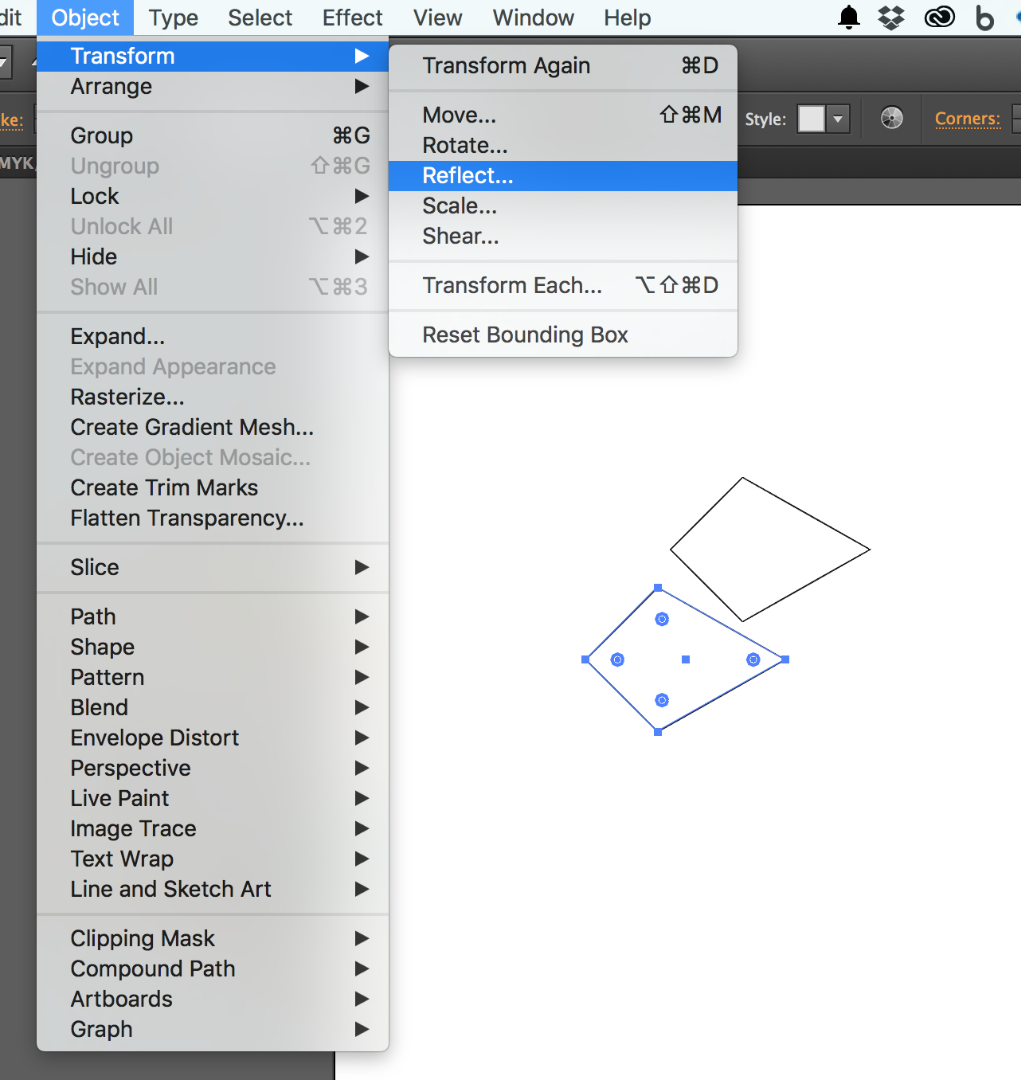Choose Reflect... from Transform submenu
This screenshot has height=1080, width=1021.
click(x=467, y=176)
